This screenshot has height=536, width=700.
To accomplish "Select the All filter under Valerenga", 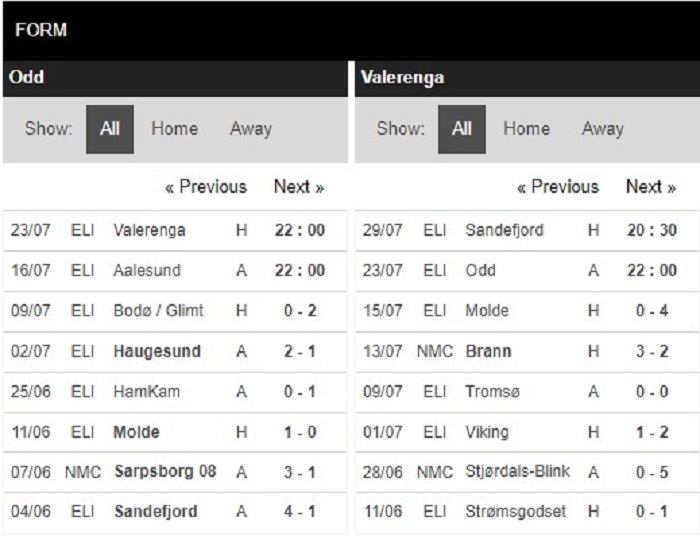I will point(462,129).
